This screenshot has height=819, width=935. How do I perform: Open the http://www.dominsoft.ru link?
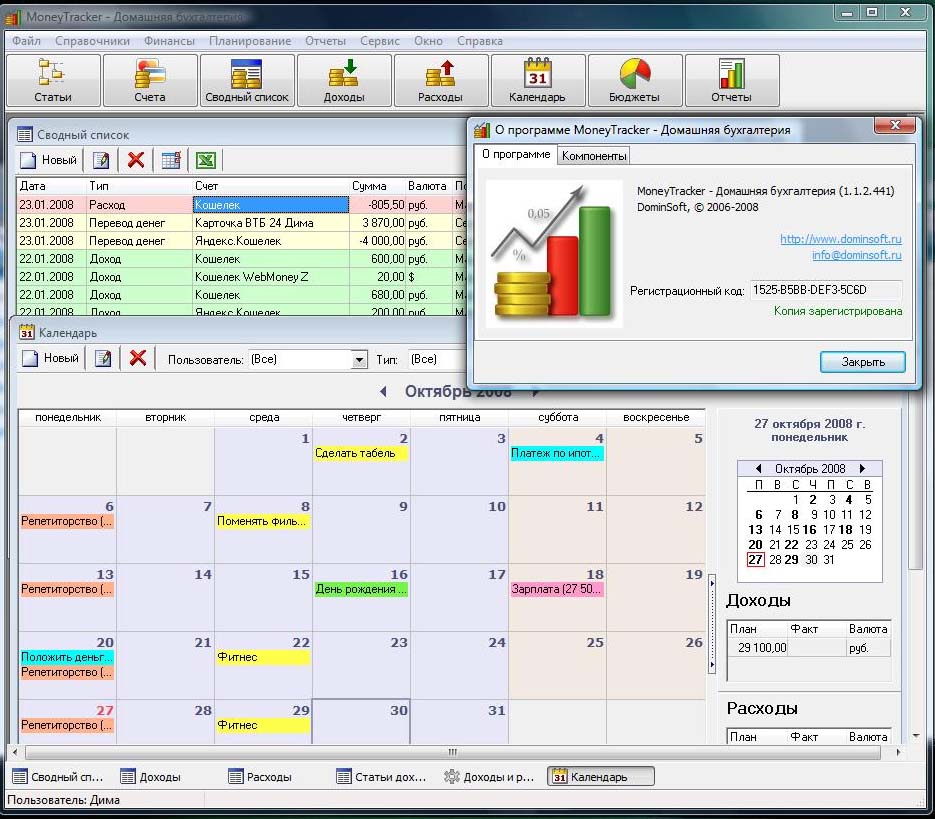pos(841,239)
